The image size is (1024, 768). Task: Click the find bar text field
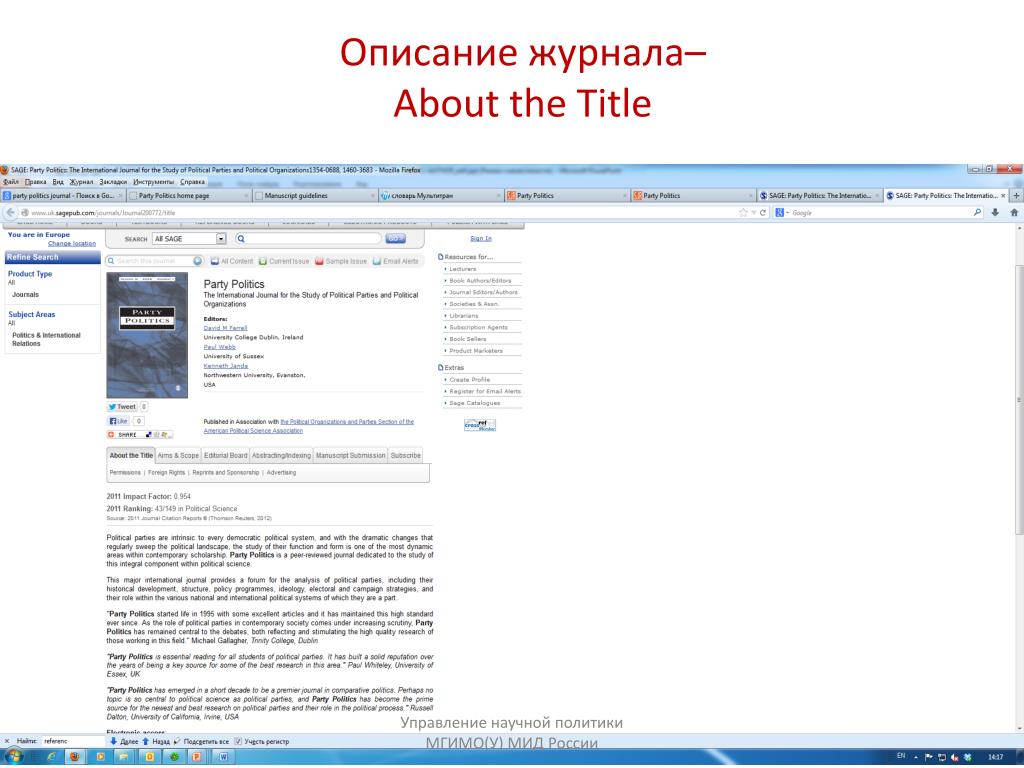tap(73, 742)
